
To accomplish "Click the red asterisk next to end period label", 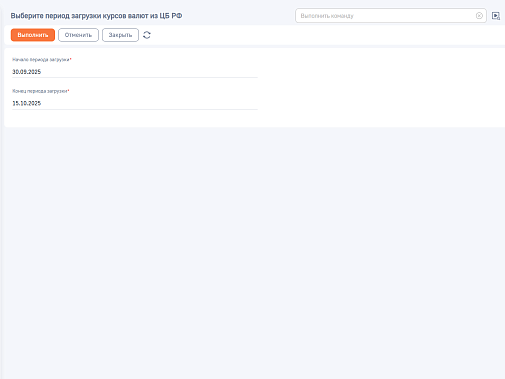I will [69, 90].
